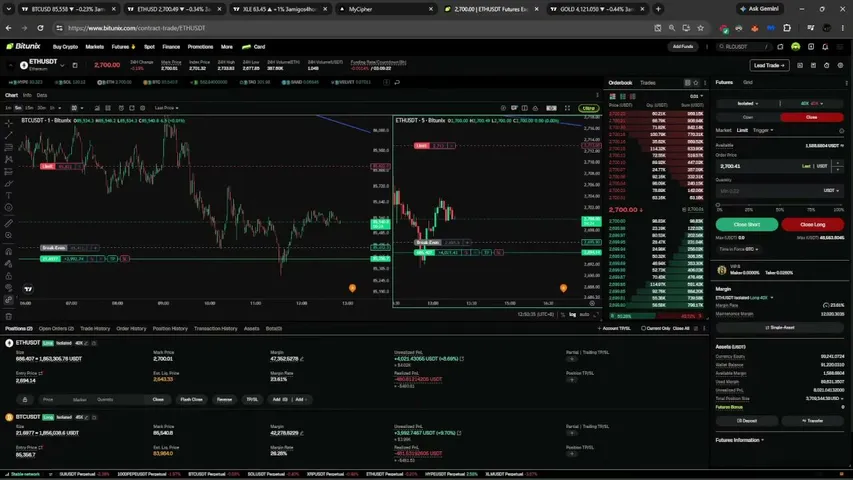
Task: Open the Markets menu
Action: [94, 47]
